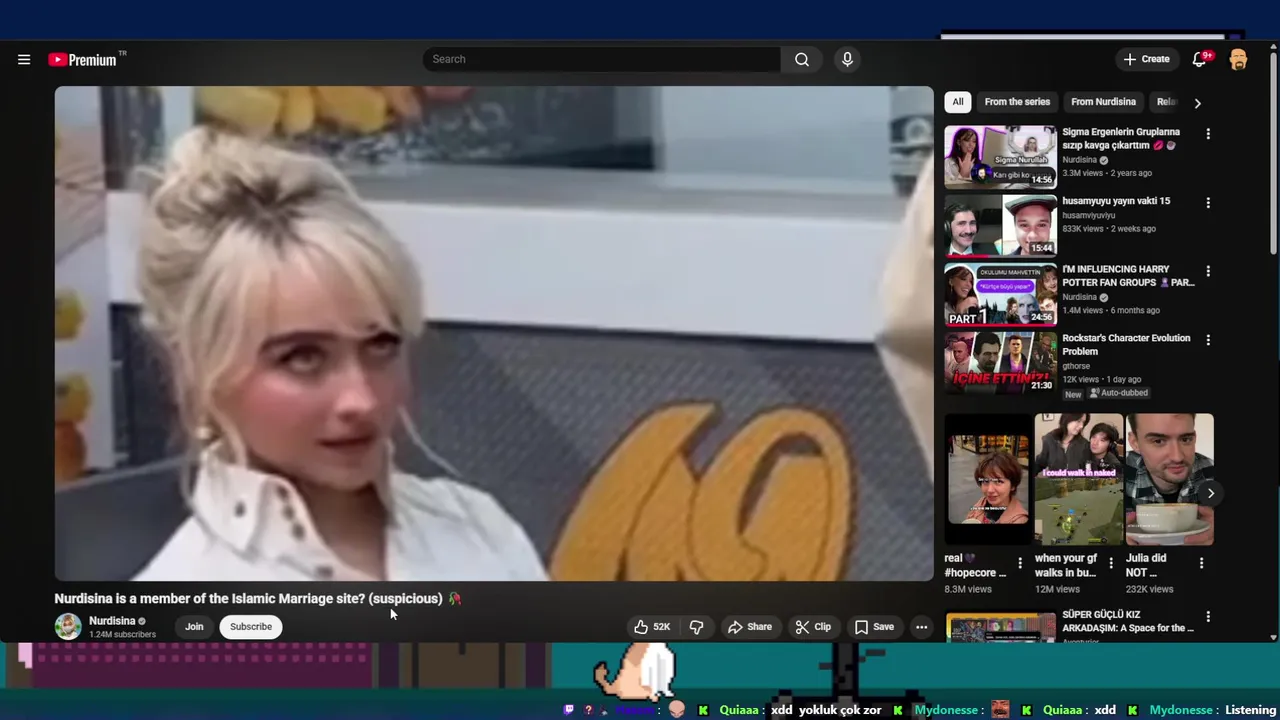1280x720 pixels.
Task: Open husamyuyu yayın vakti 15 thumbnail
Action: (x=1000, y=225)
